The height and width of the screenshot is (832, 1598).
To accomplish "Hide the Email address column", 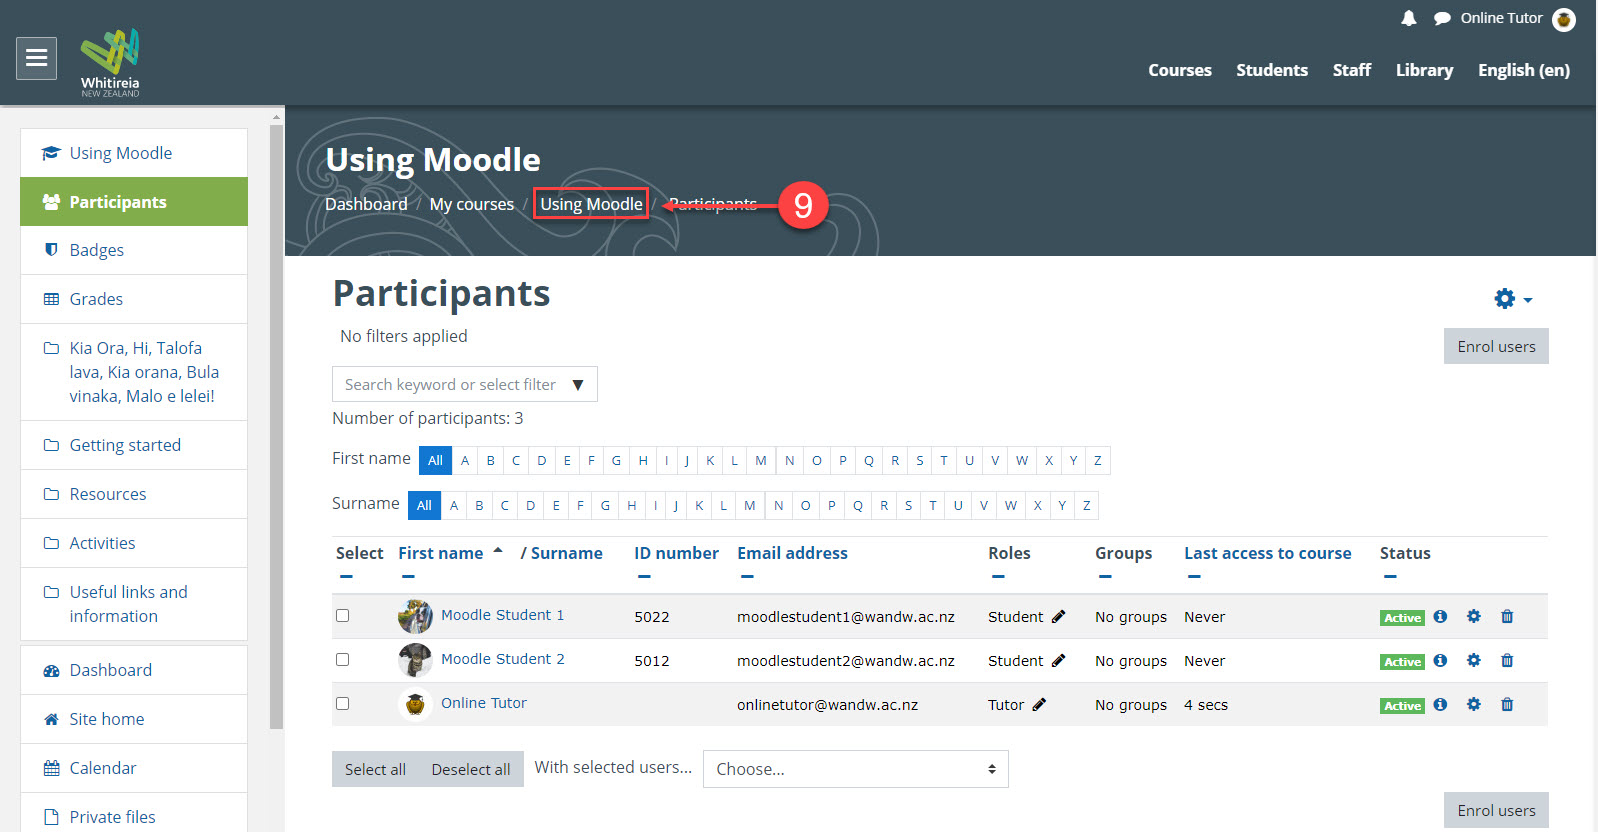I will pyautogui.click(x=747, y=577).
